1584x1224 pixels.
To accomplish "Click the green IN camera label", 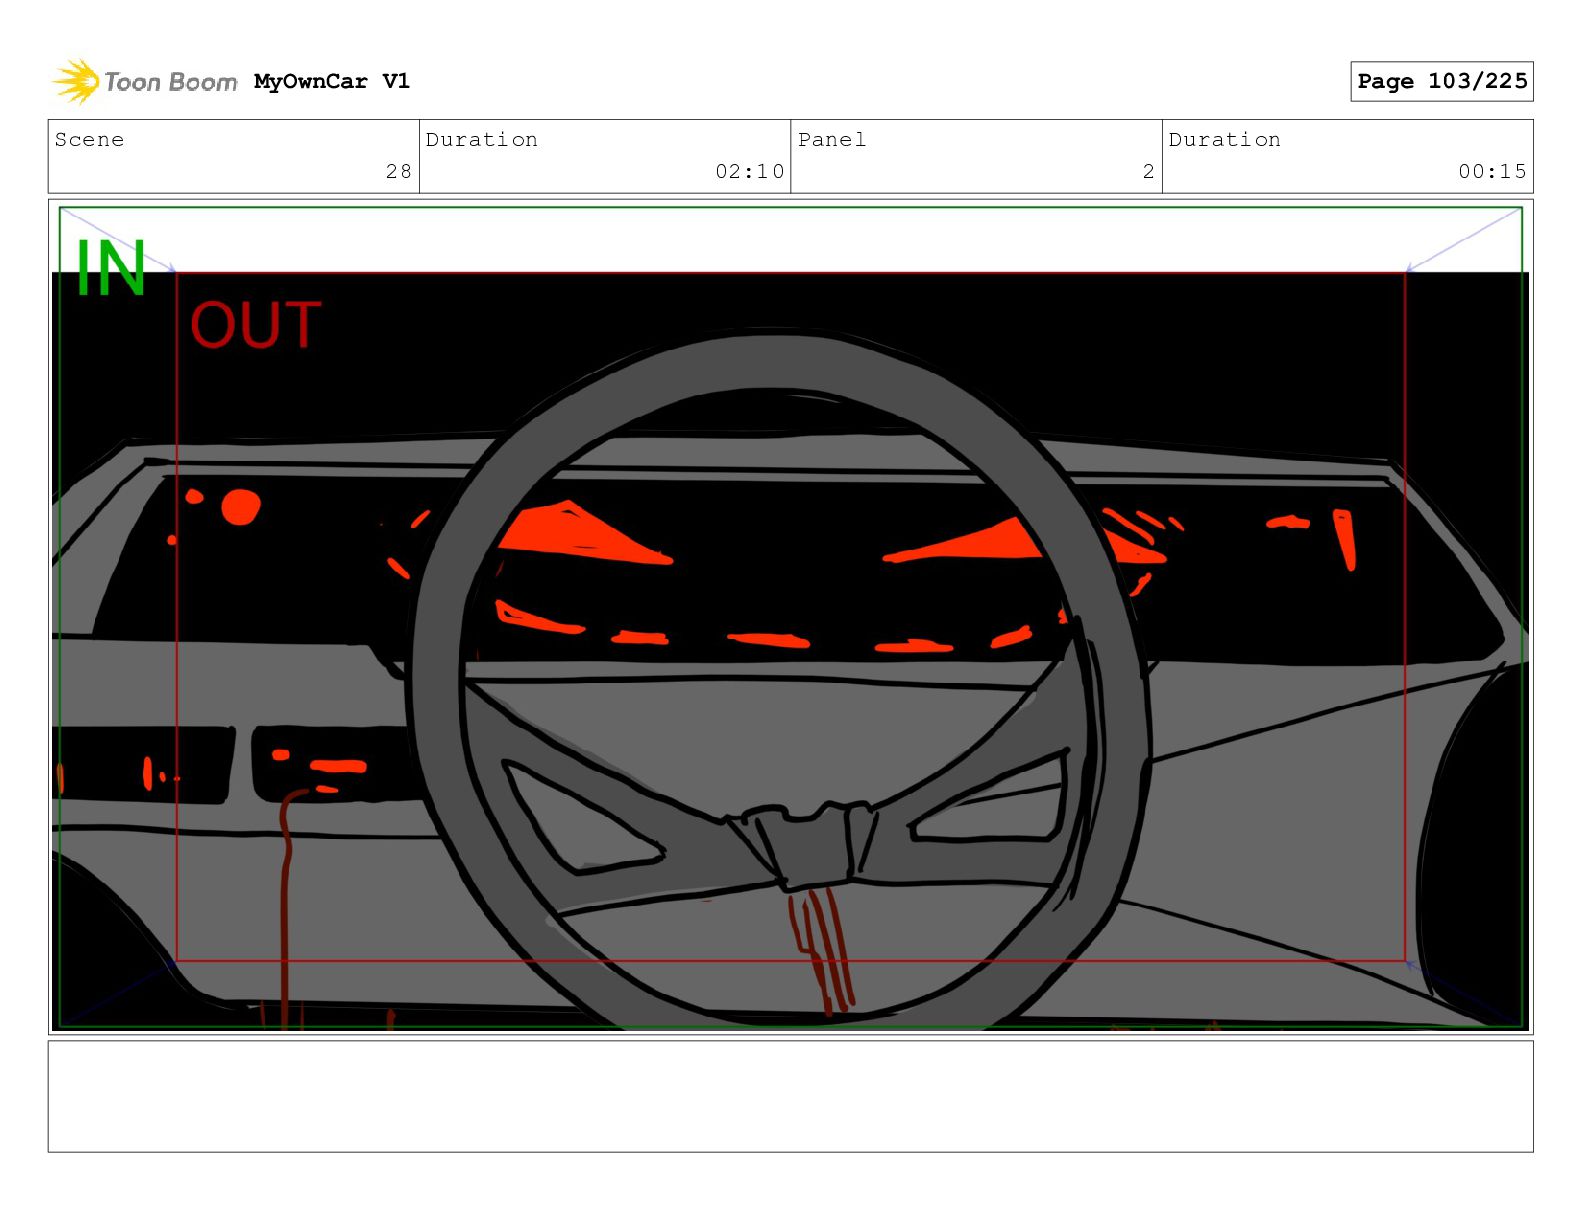I will pos(111,268).
